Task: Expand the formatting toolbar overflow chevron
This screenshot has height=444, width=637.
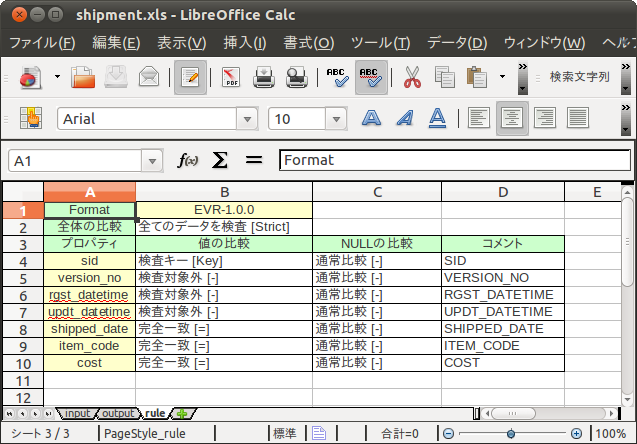Action: coord(626,119)
